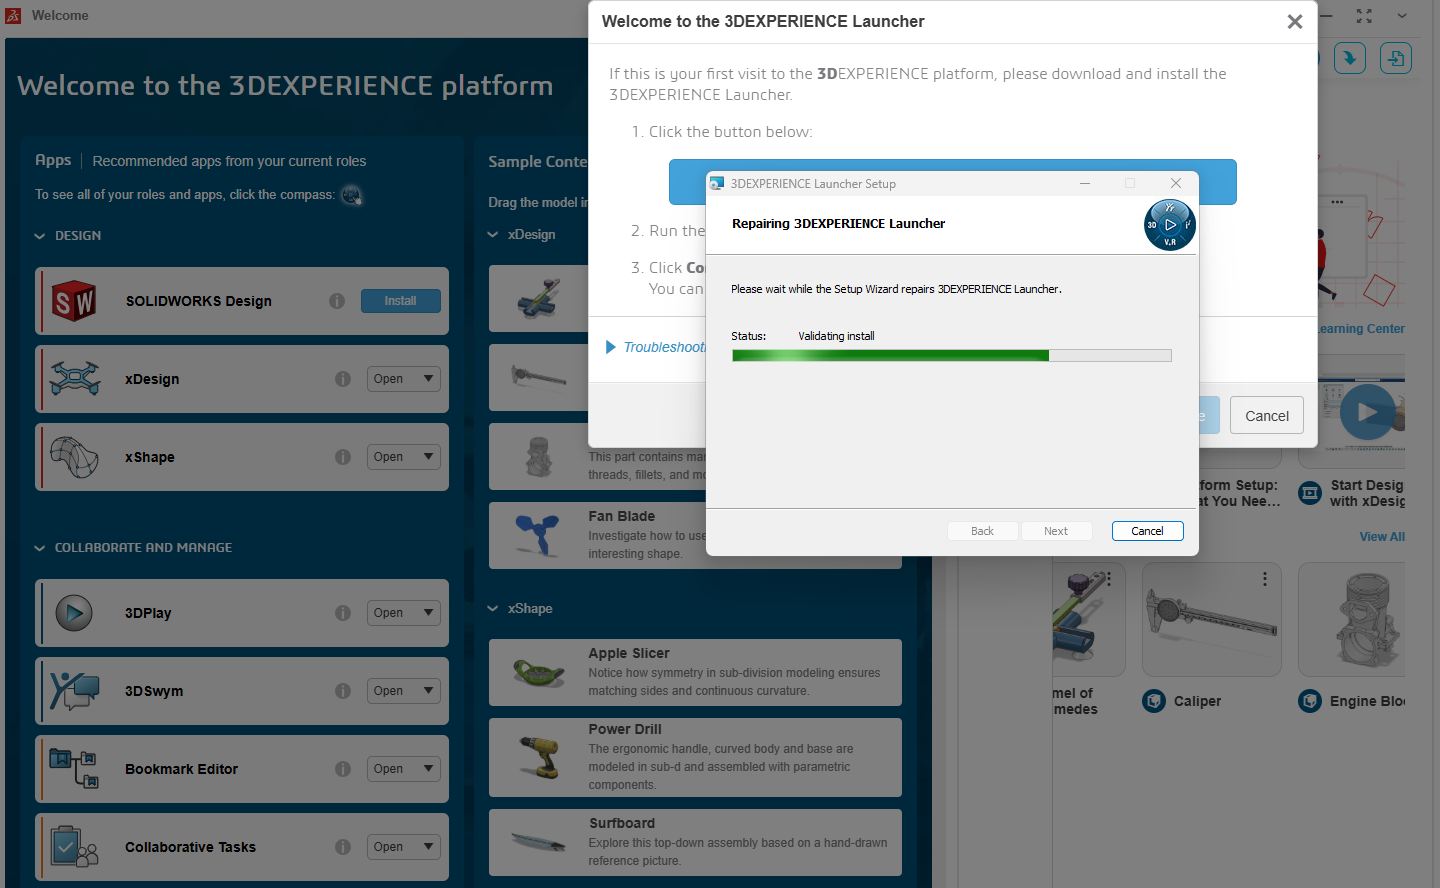The height and width of the screenshot is (888, 1440).
Task: Open the Apple Slicer sample
Action: coord(695,672)
